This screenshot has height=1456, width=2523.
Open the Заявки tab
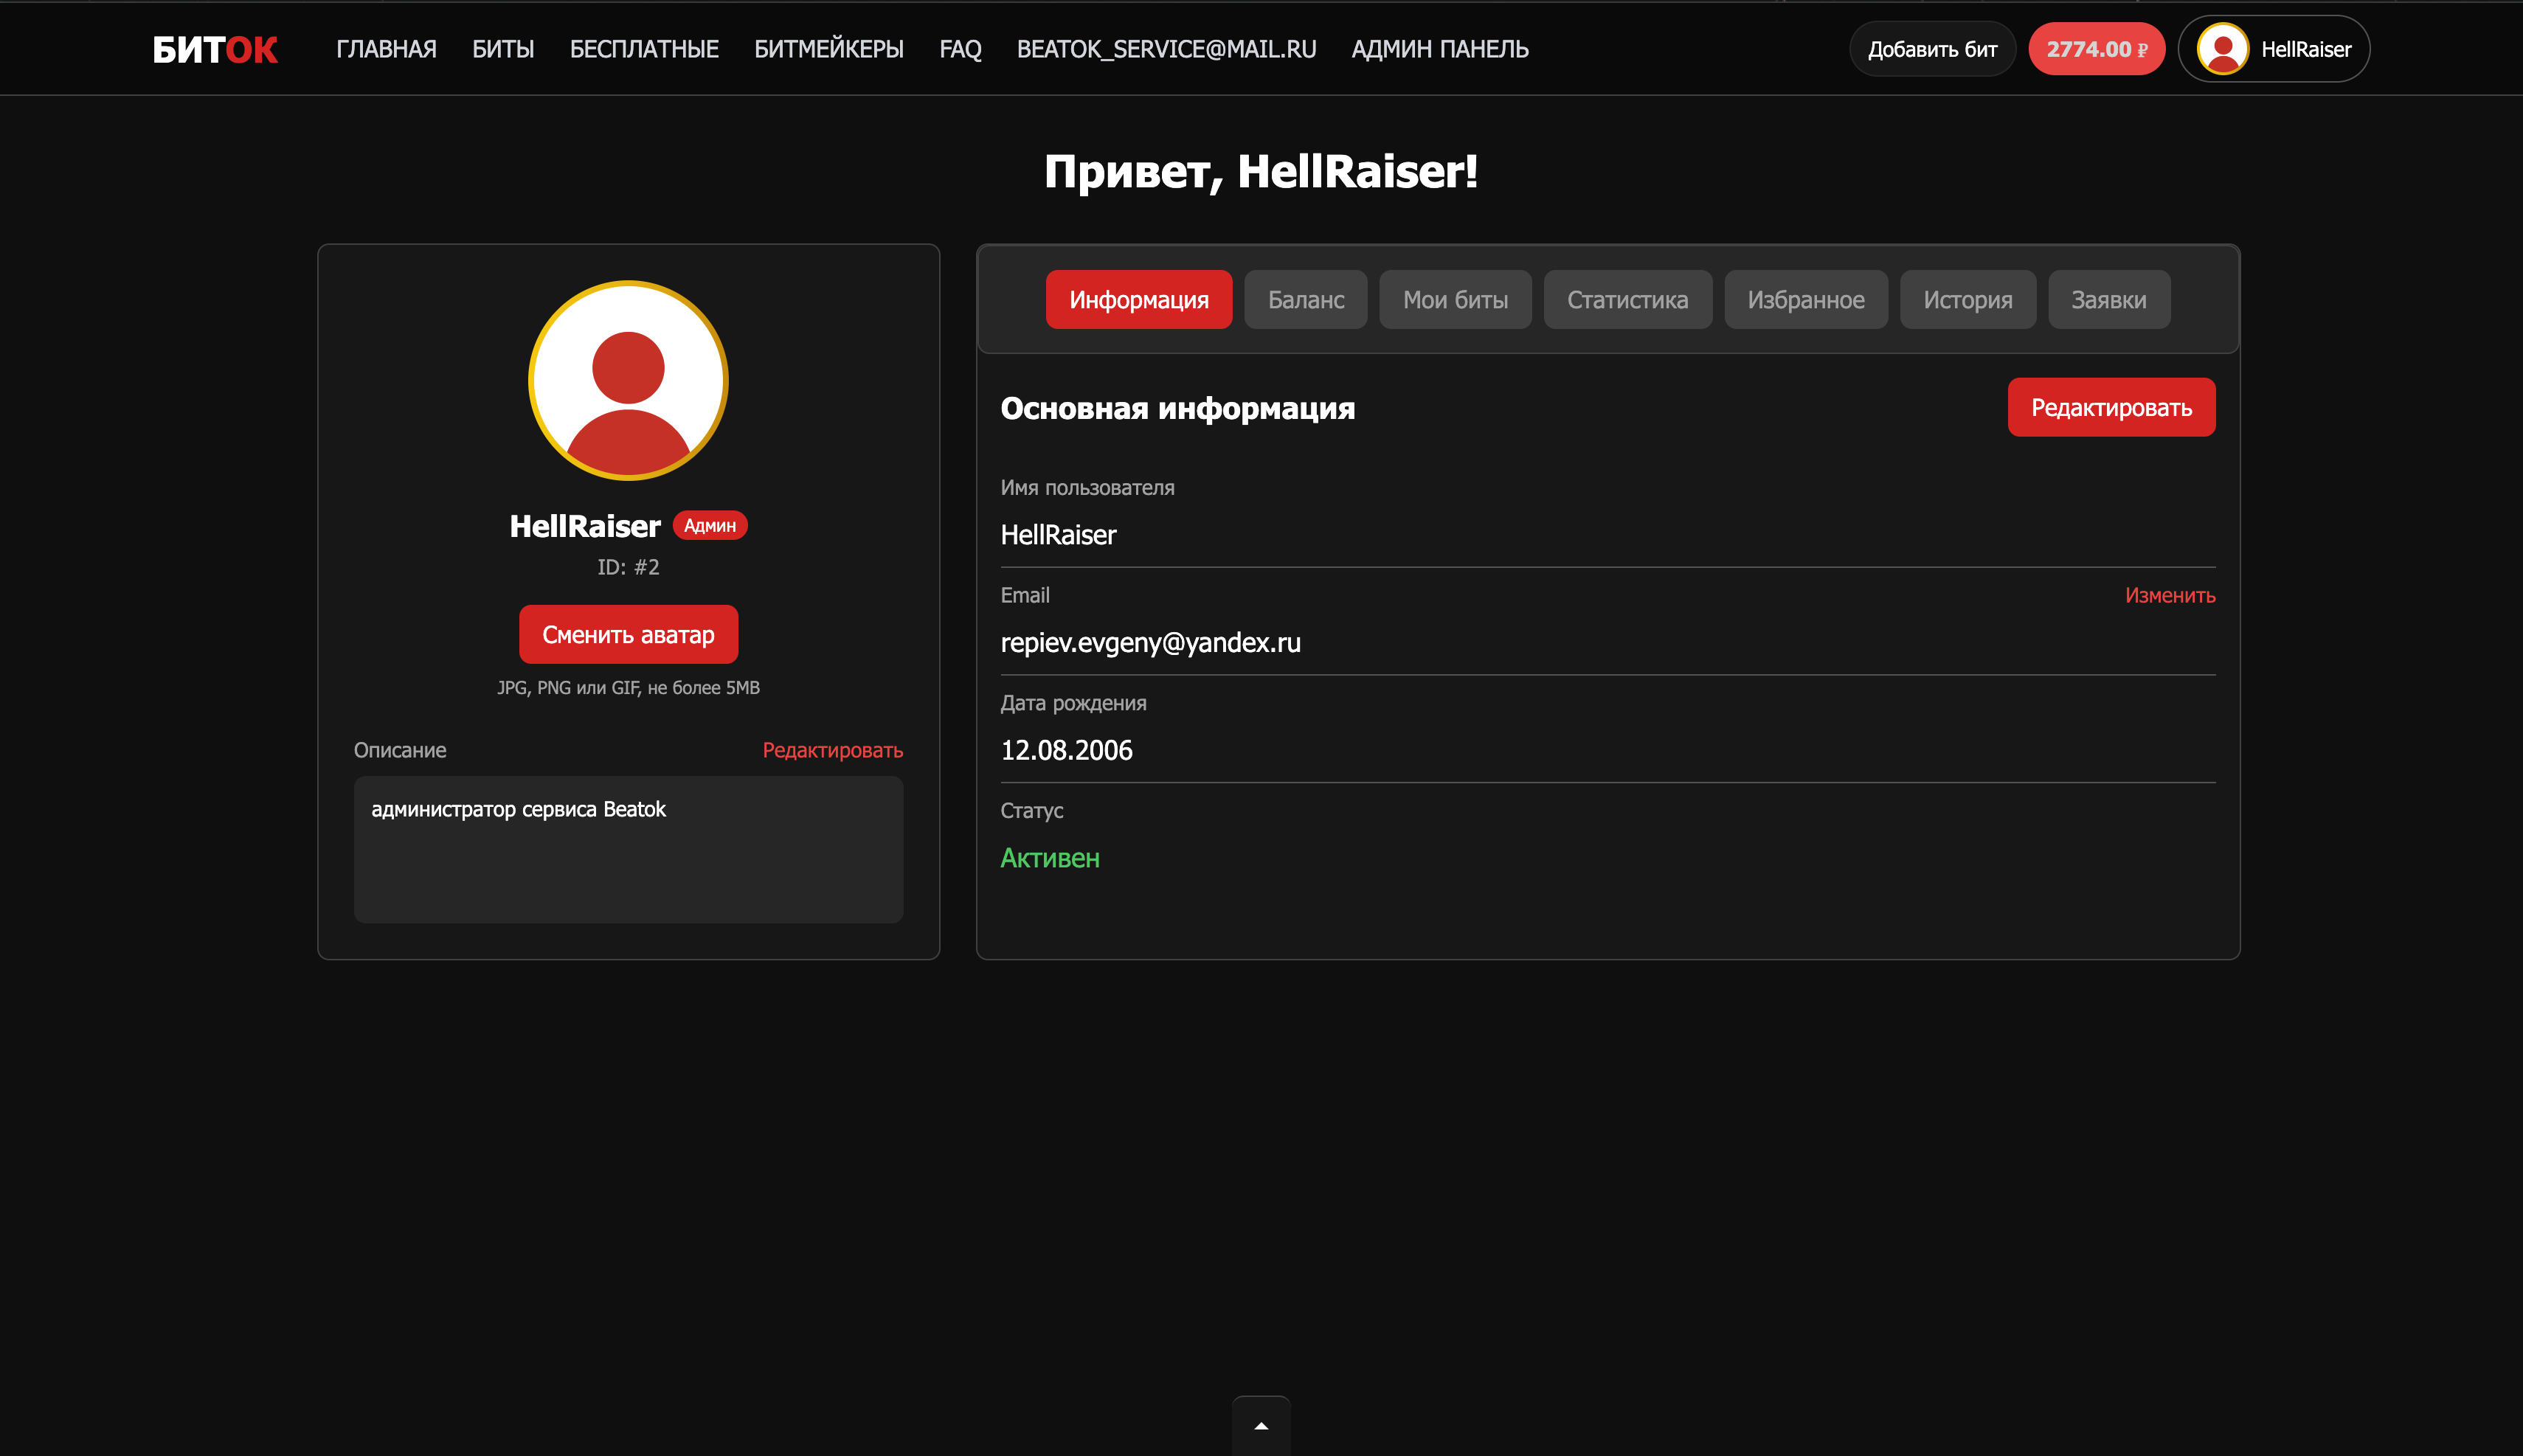point(2108,300)
